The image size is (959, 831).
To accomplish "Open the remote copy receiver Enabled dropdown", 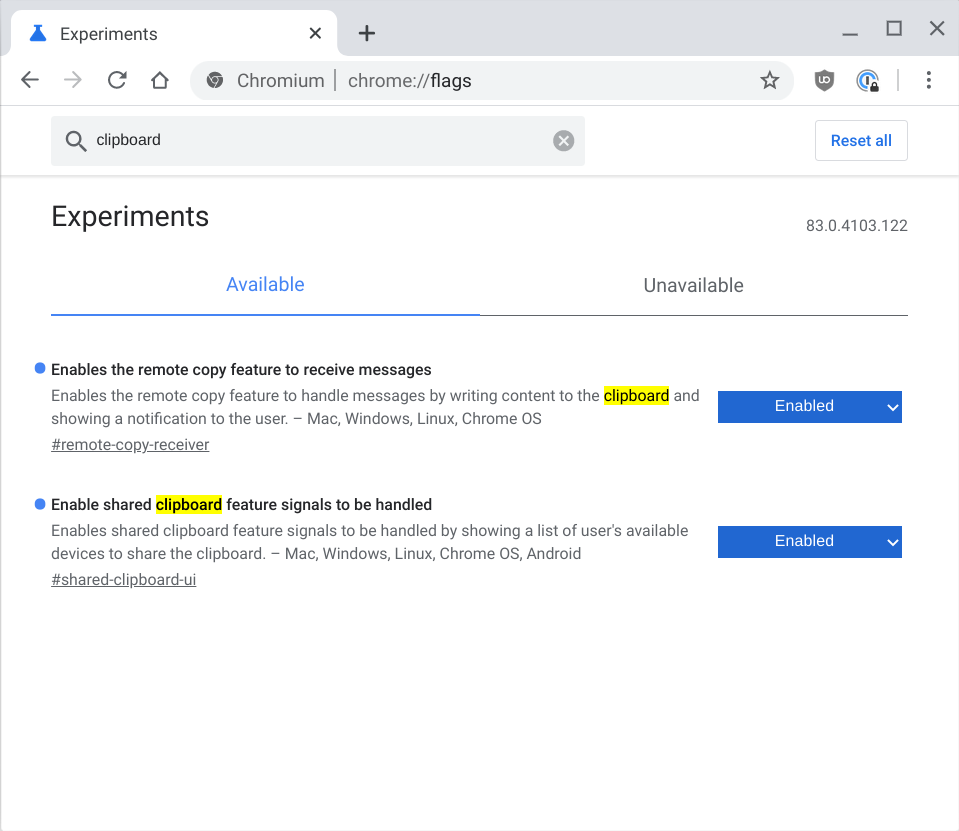I will [810, 407].
